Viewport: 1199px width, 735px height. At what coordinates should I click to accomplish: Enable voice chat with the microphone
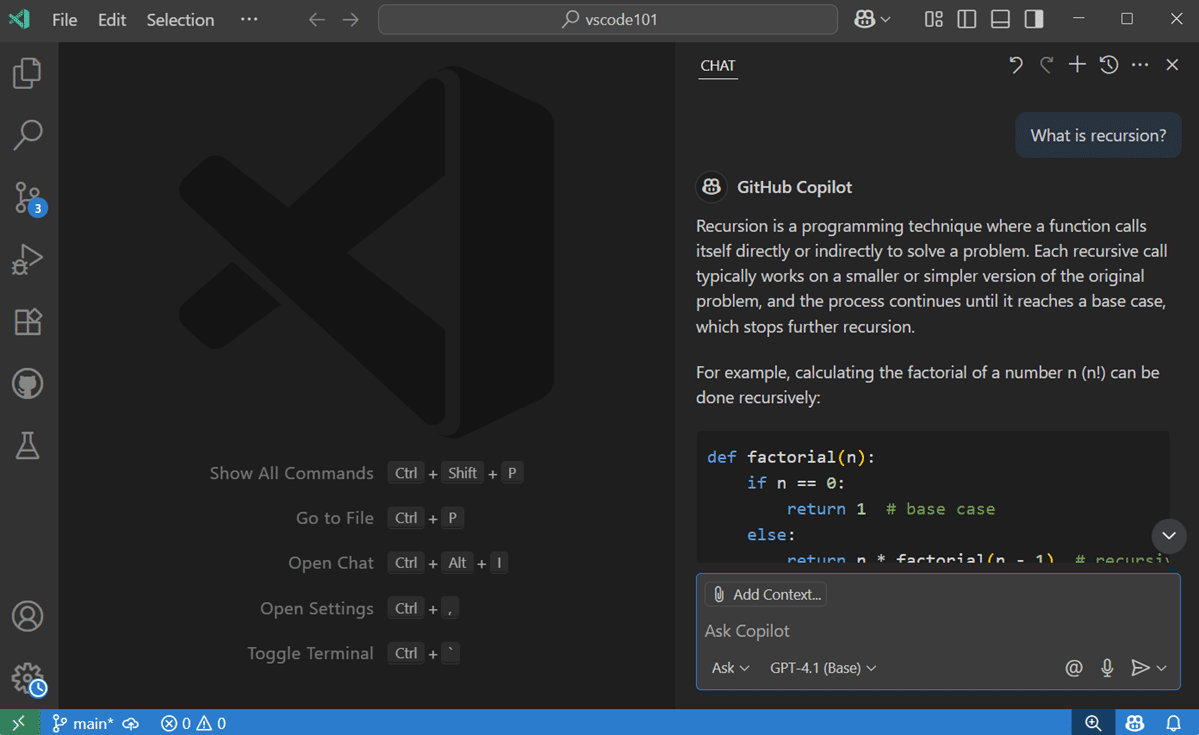pyautogui.click(x=1106, y=667)
